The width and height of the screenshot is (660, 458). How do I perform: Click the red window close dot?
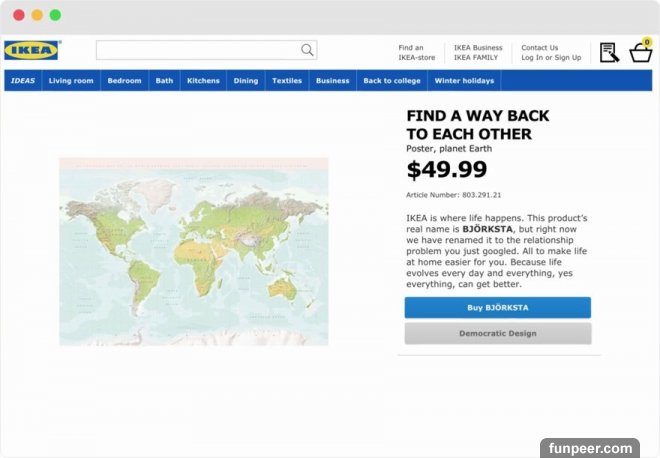[x=19, y=15]
